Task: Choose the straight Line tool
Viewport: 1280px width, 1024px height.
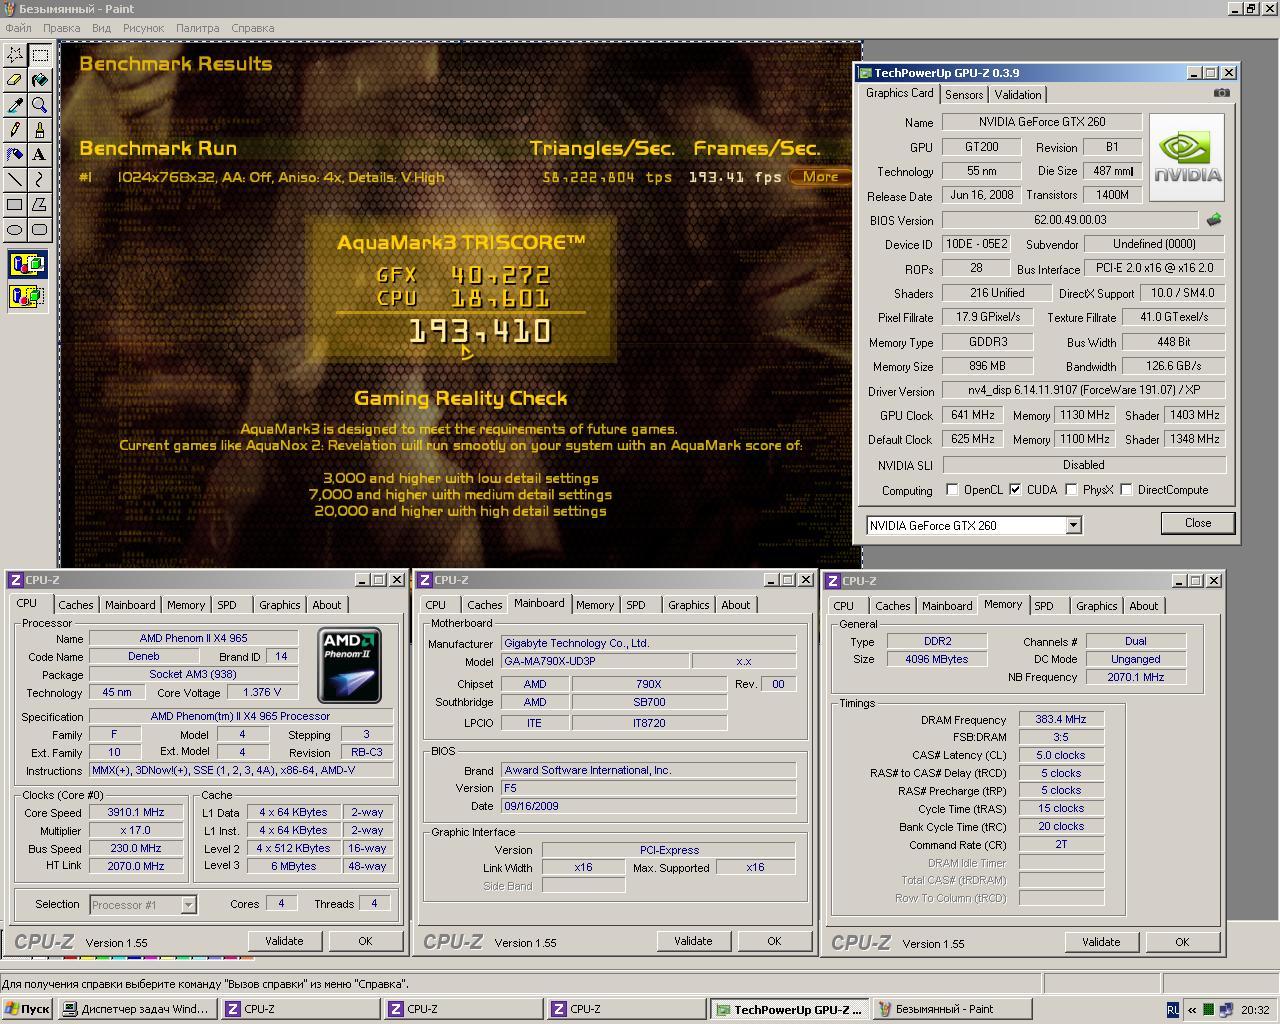Action: coord(15,180)
